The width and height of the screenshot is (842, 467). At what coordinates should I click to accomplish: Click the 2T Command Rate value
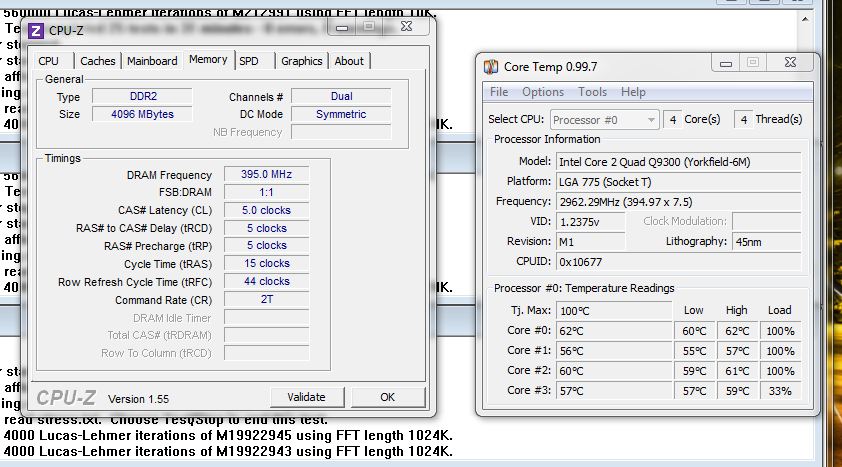tap(266, 300)
